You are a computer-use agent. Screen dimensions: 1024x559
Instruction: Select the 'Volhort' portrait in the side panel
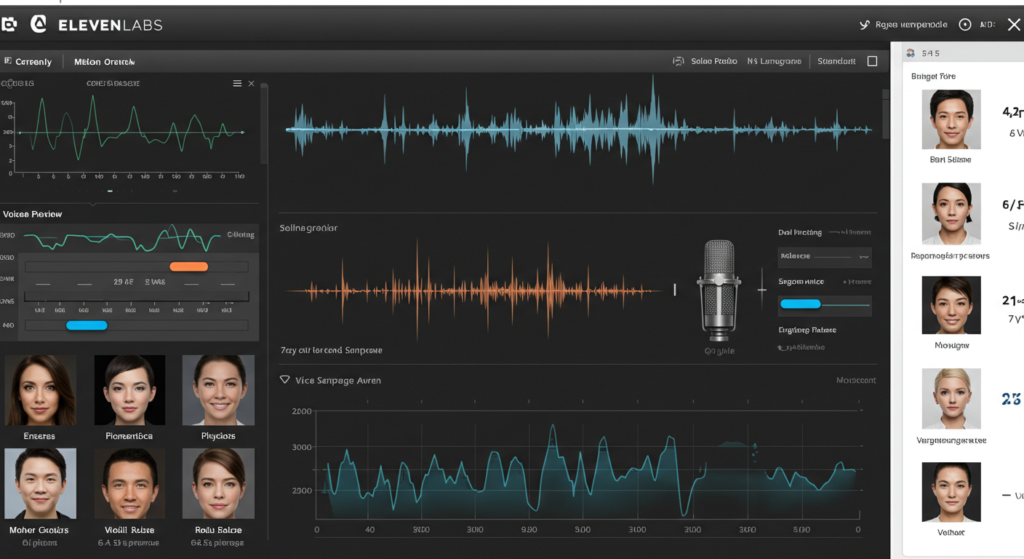[951, 492]
